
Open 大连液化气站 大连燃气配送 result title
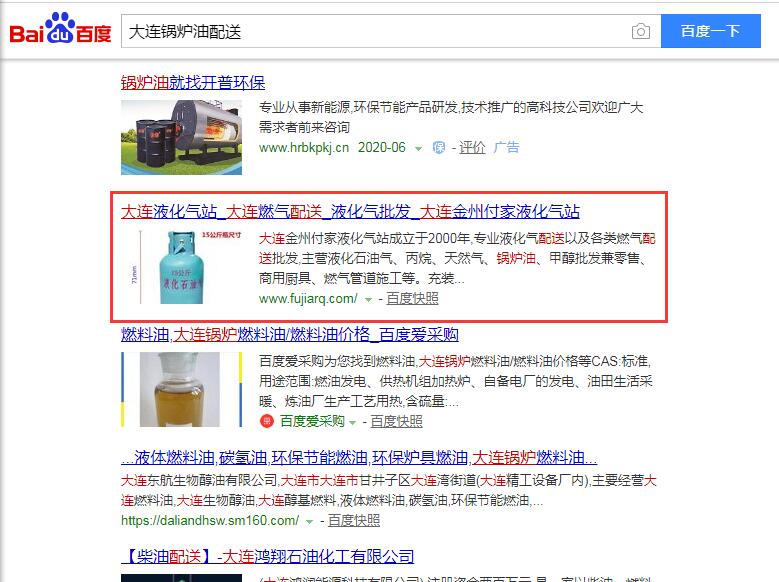pyautogui.click(x=350, y=212)
